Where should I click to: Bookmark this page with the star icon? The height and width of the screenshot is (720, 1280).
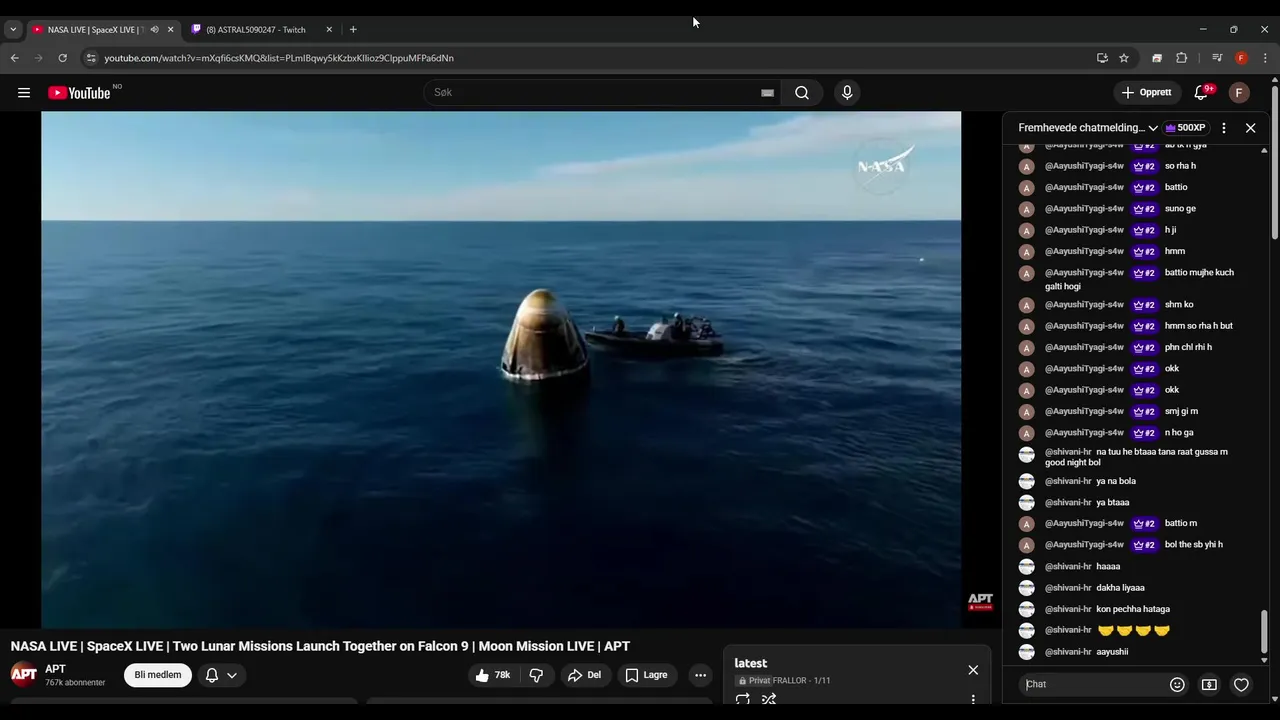[1124, 58]
